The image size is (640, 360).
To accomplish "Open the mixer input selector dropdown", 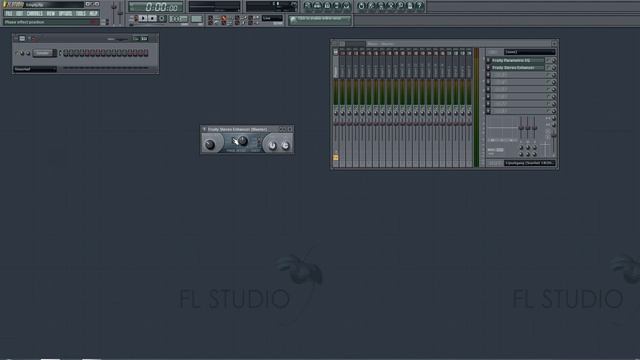I will (530, 52).
